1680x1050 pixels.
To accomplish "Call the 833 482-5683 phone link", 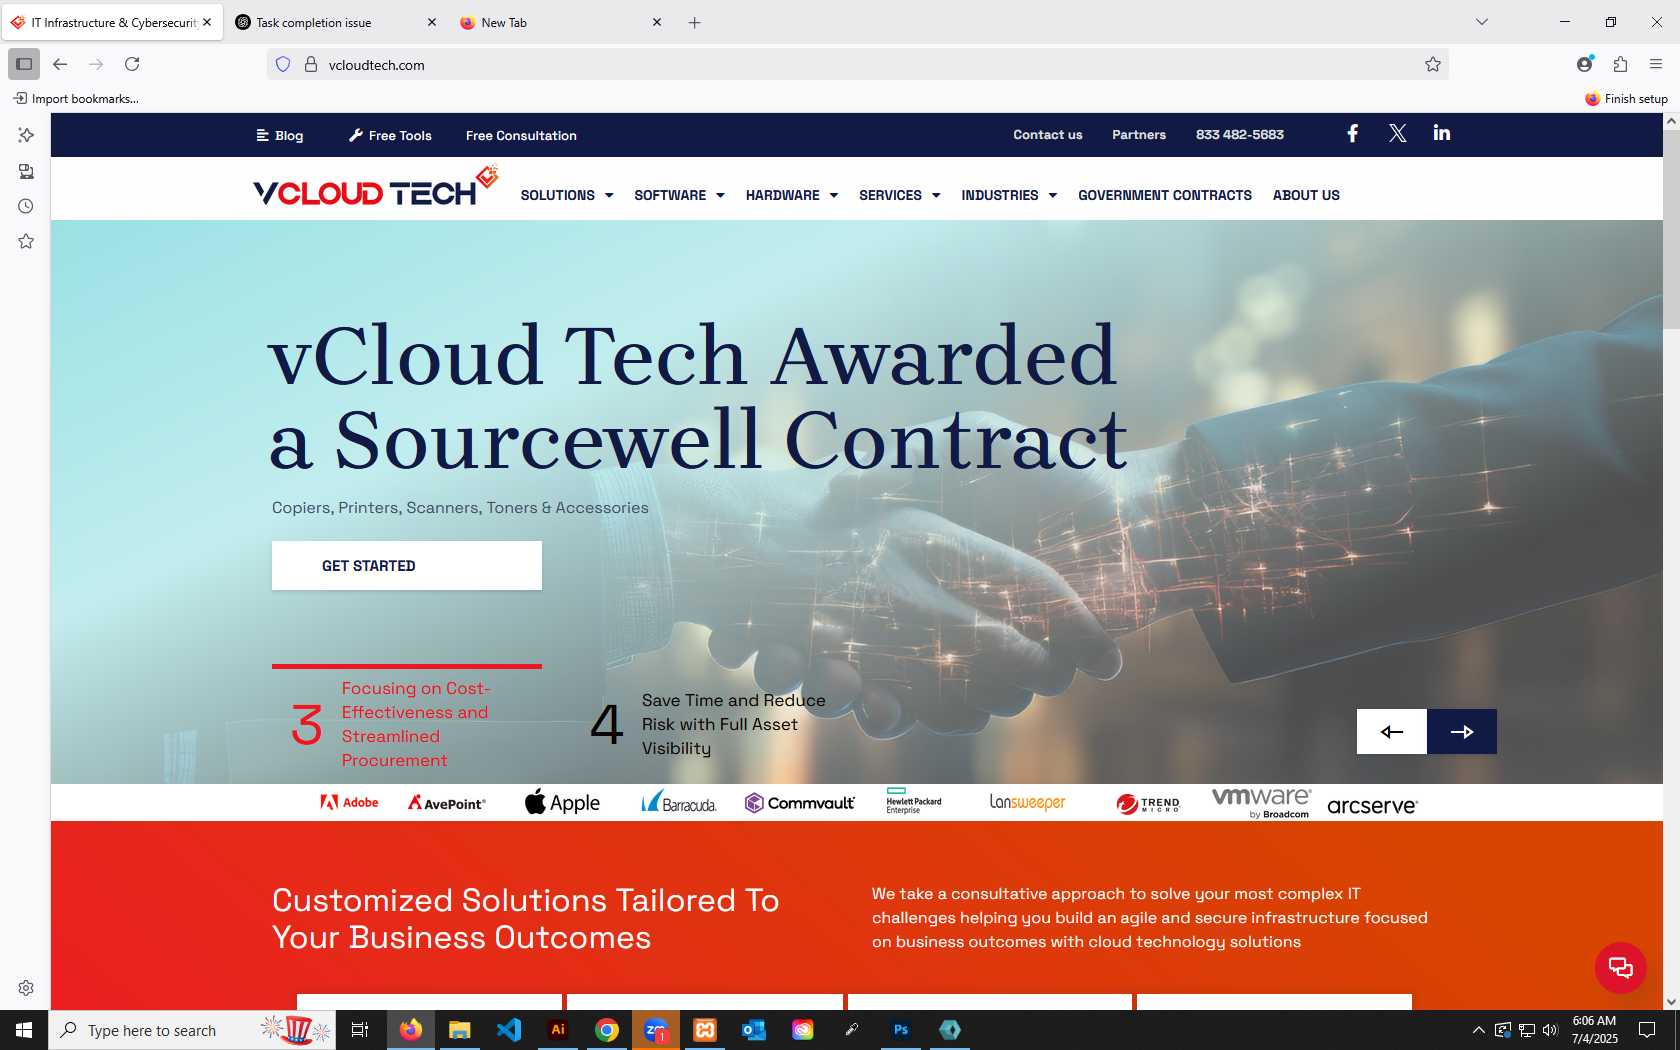I will coord(1240,134).
